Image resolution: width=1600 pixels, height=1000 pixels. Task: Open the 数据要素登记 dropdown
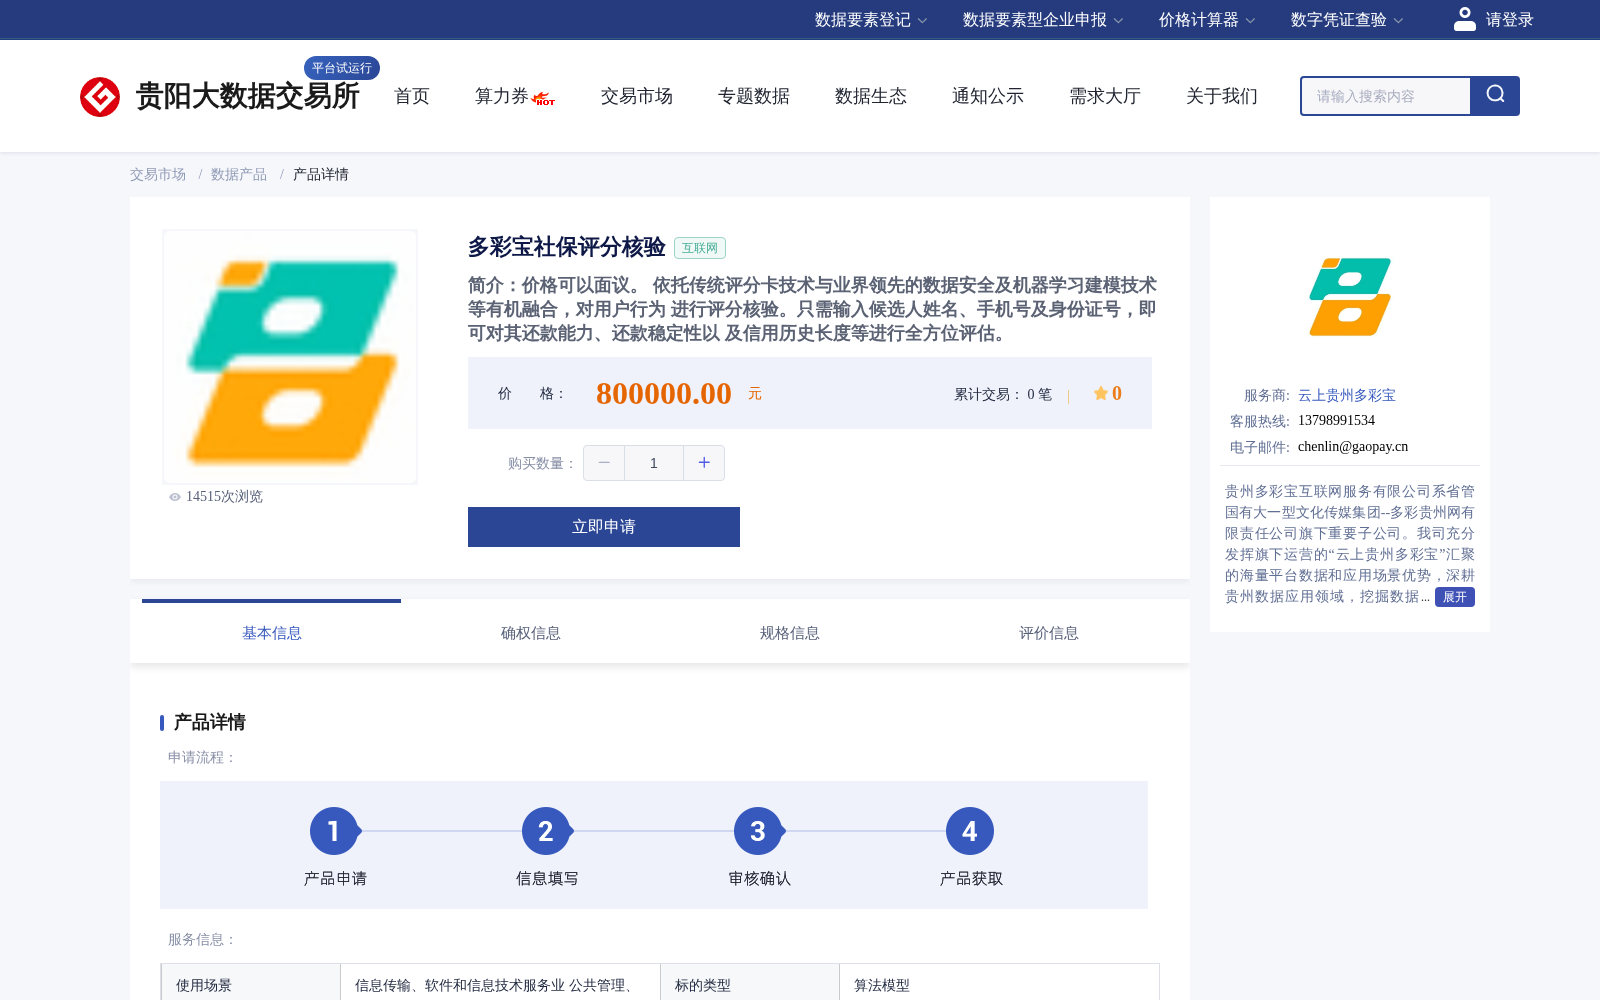point(871,20)
